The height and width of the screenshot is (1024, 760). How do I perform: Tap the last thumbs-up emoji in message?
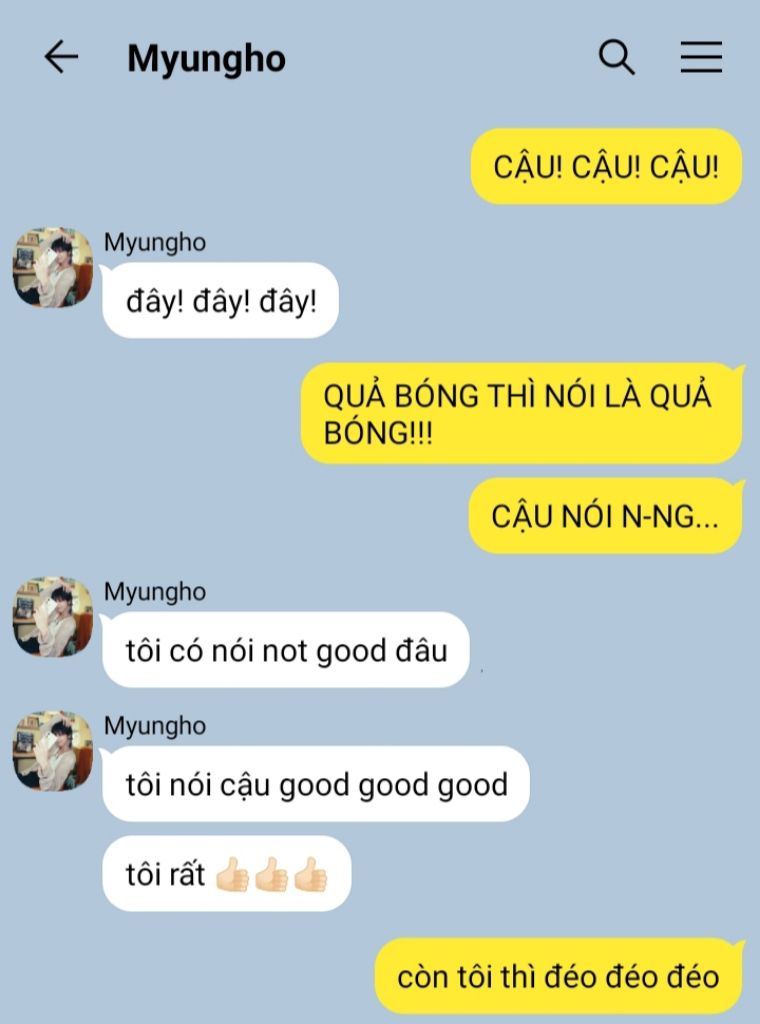pyautogui.click(x=310, y=874)
